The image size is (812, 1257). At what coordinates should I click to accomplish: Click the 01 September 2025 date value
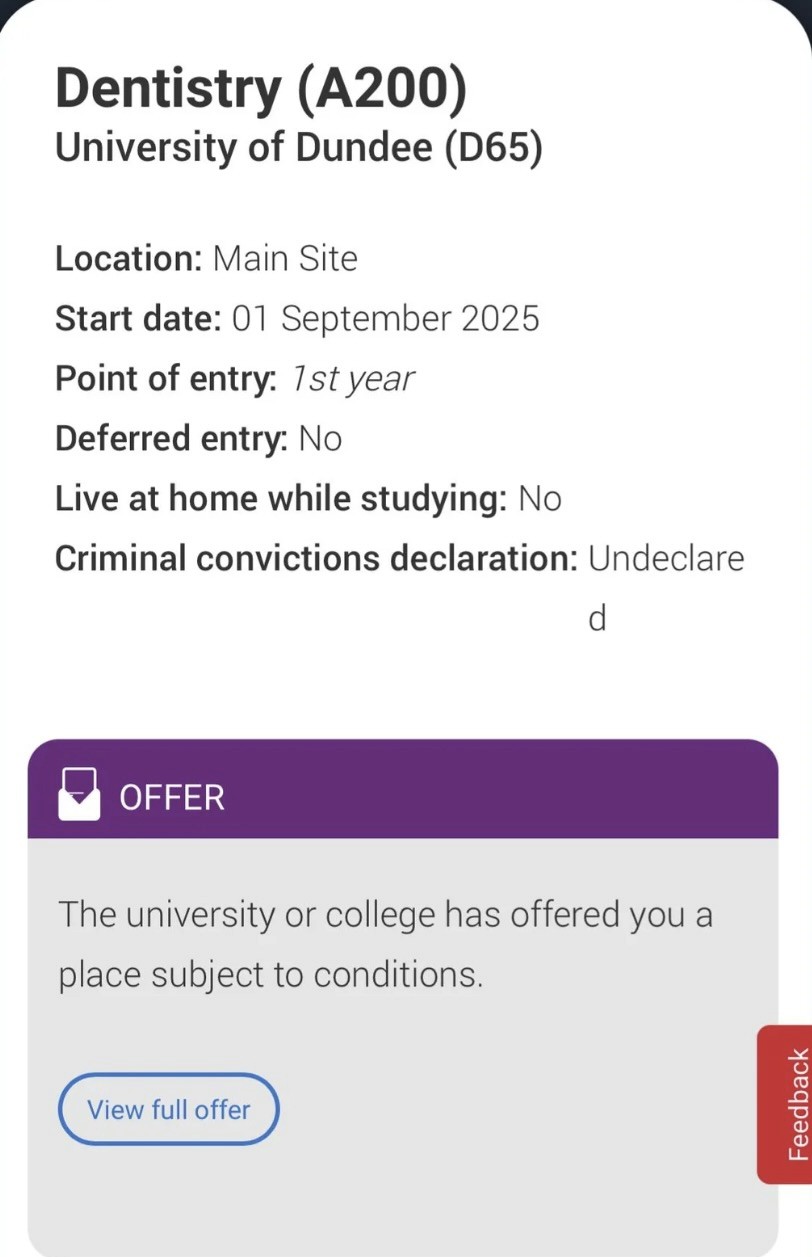(385, 319)
